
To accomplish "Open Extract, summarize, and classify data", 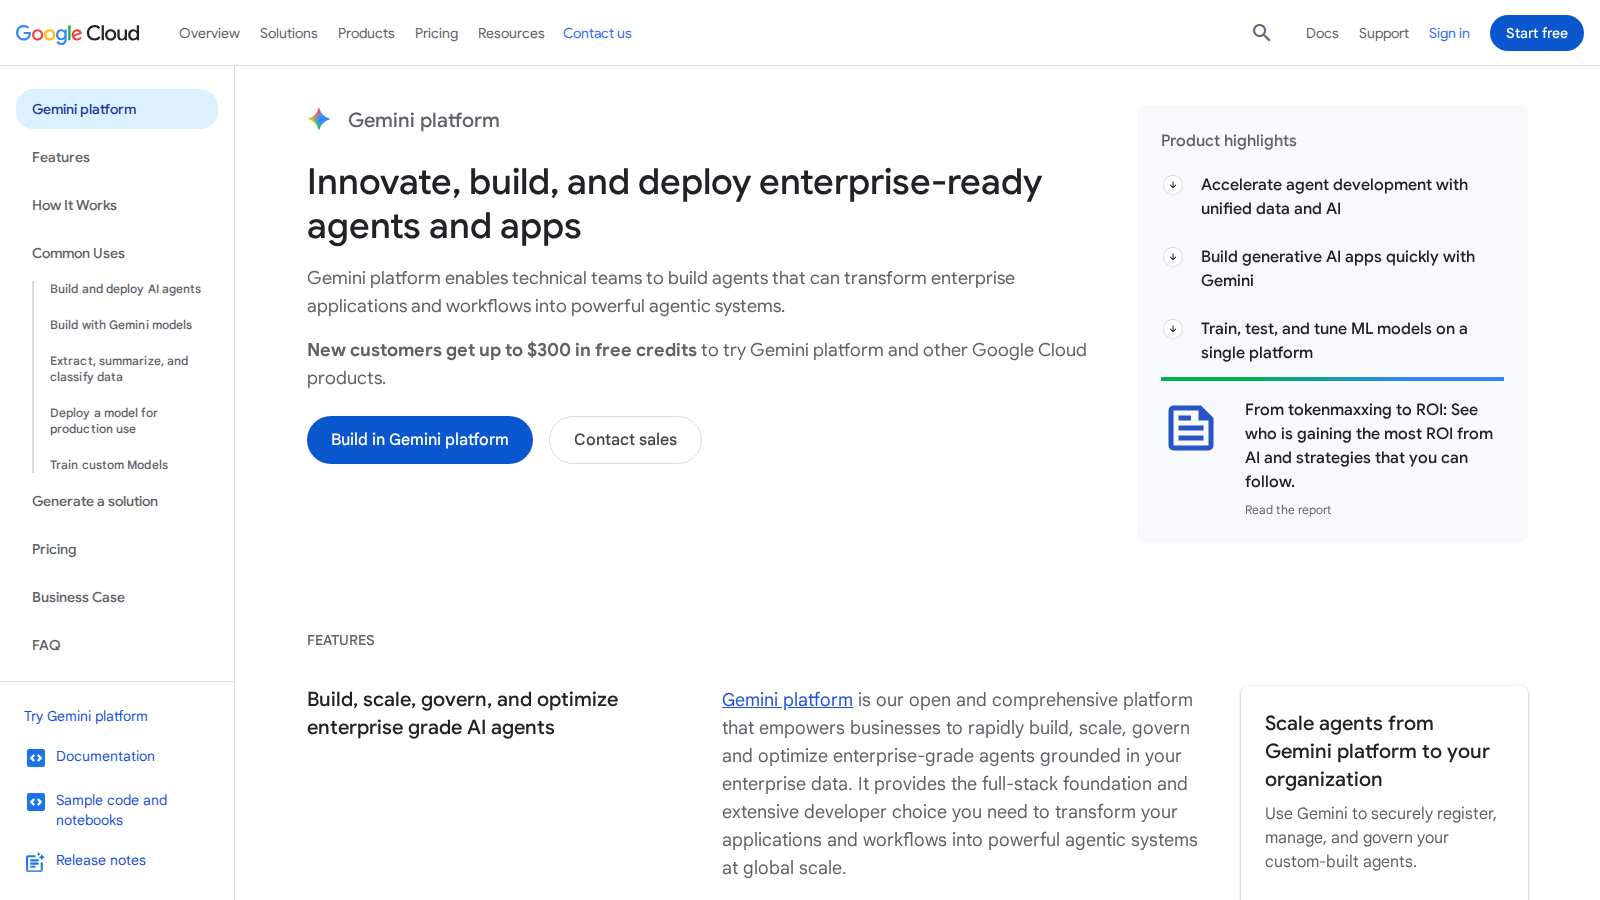I will 119,369.
